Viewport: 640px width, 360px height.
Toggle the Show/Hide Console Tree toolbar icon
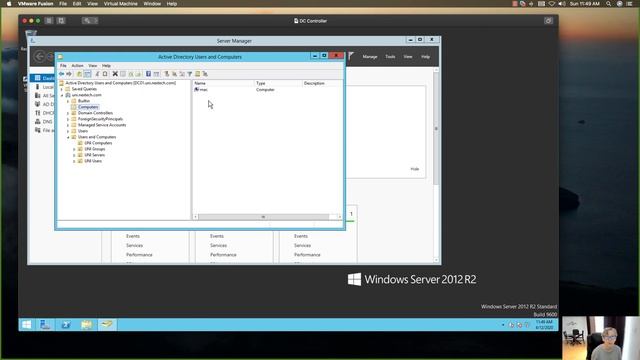87,74
